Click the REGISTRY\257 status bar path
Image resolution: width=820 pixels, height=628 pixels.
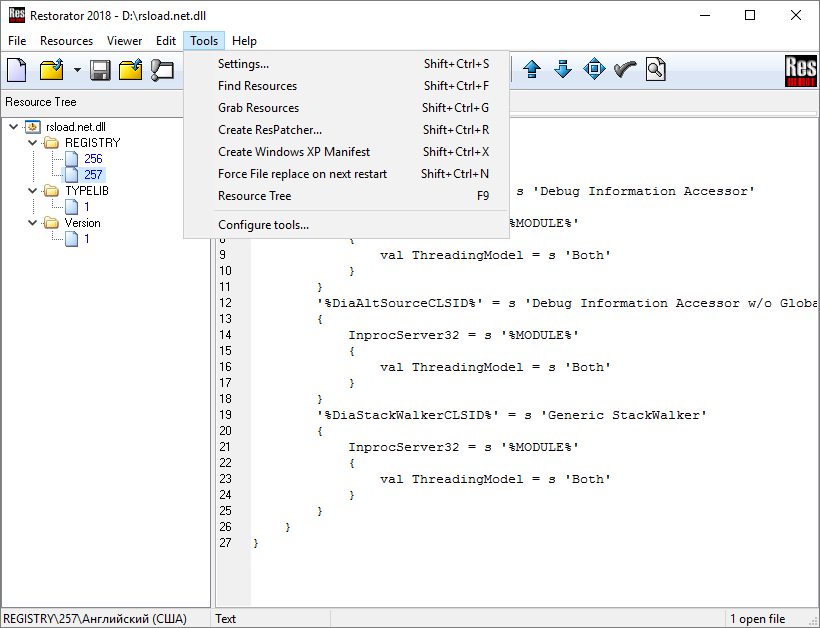click(95, 619)
